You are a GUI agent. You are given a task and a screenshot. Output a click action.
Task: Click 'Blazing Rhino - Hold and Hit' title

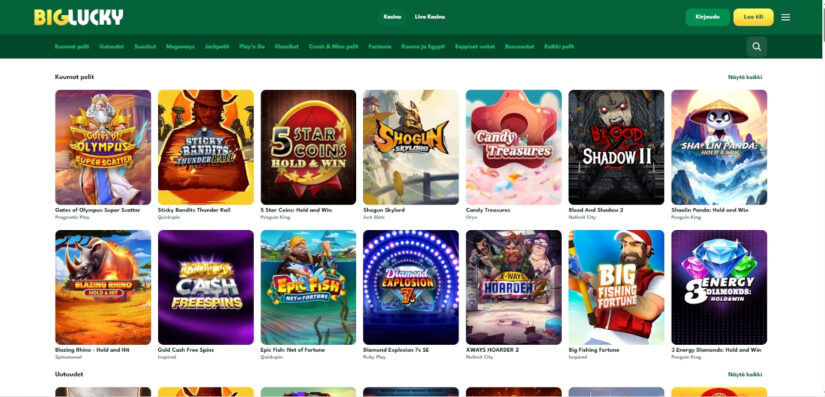92,350
